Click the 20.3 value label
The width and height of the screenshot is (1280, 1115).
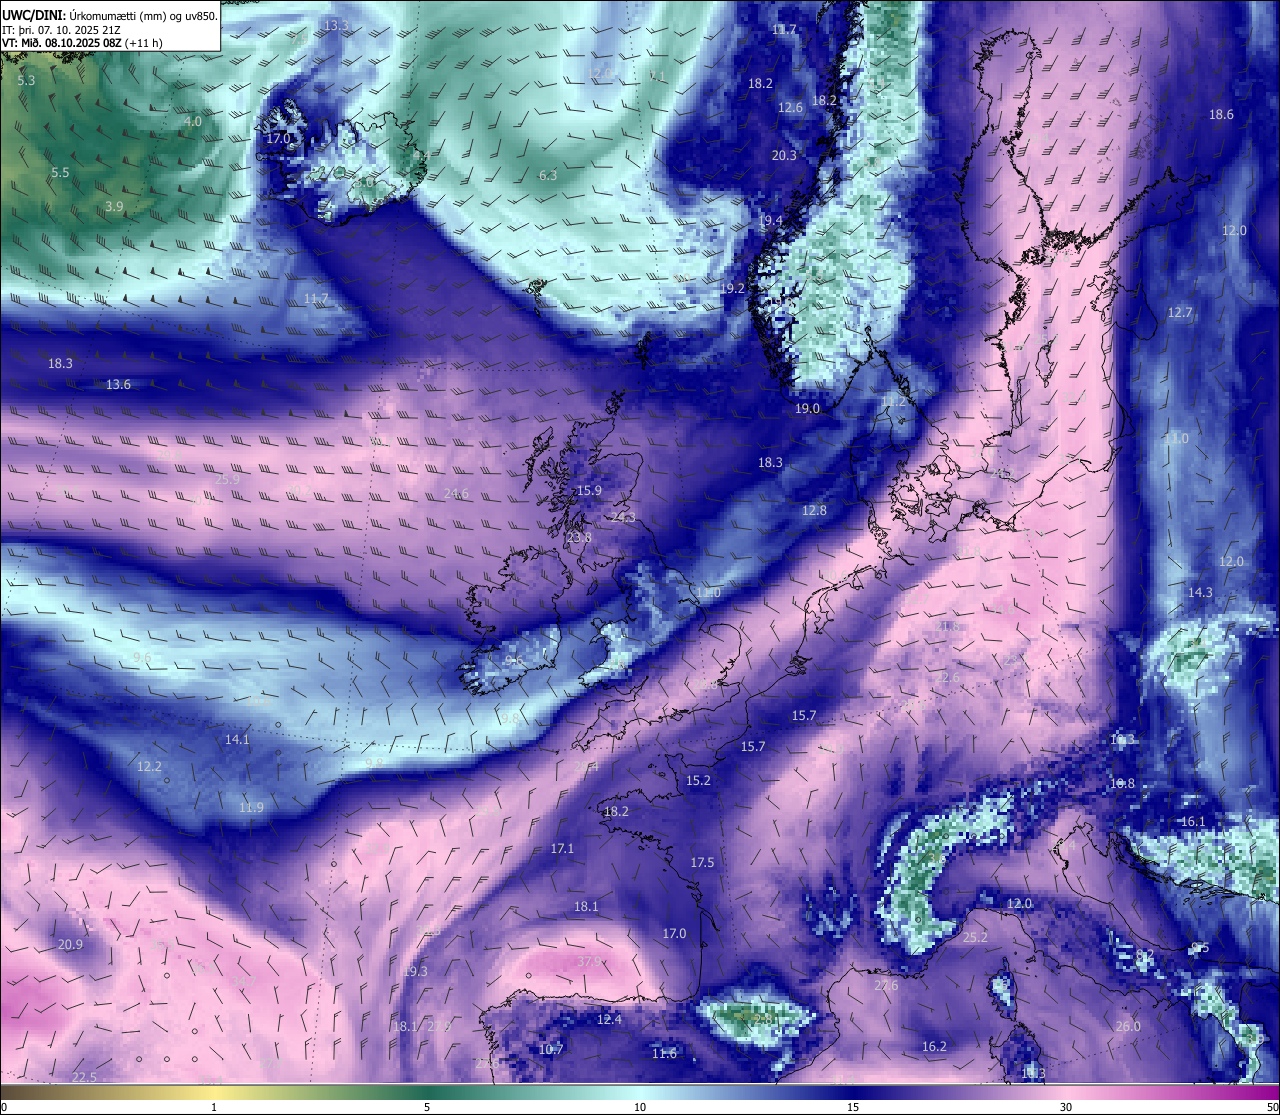[784, 155]
